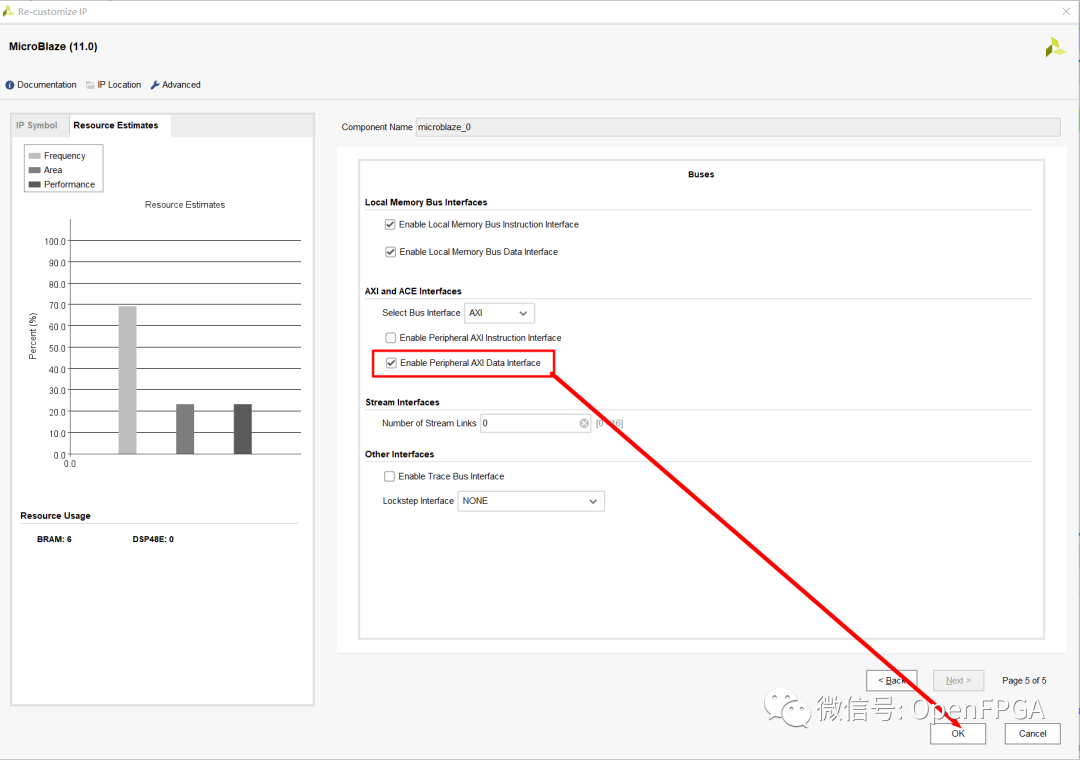Click the Frequency legend swatch
The height and width of the screenshot is (760, 1080).
(34, 156)
